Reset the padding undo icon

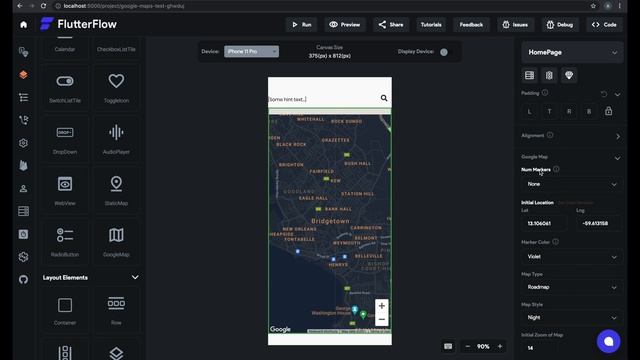[604, 94]
